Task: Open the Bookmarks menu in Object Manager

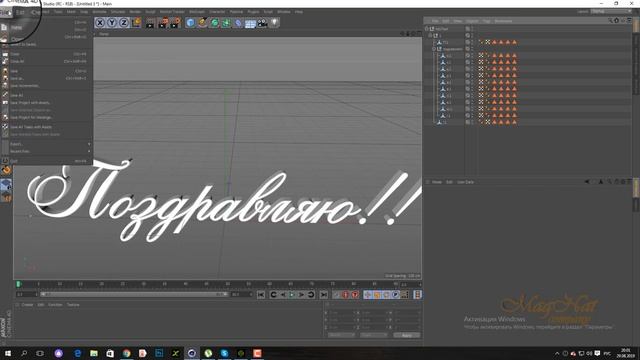Action: 503,21
